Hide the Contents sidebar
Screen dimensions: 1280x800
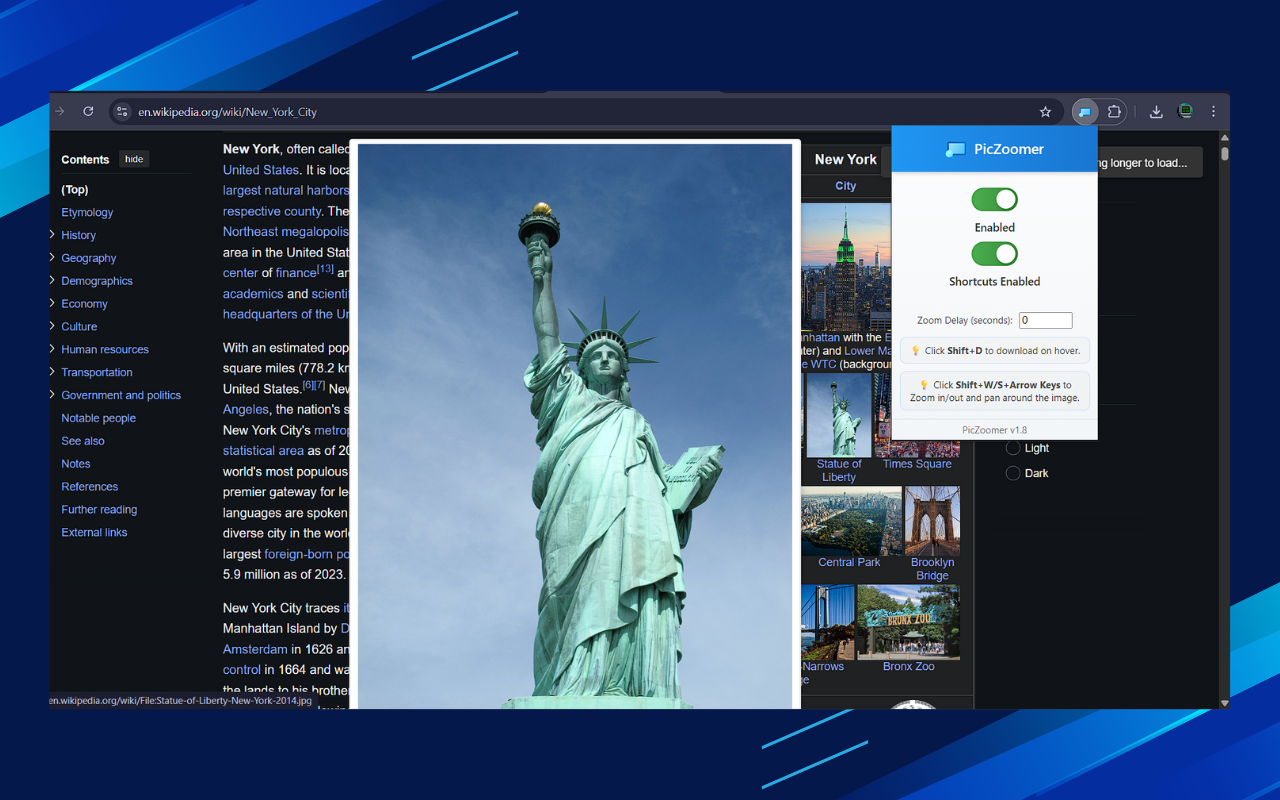tap(133, 158)
